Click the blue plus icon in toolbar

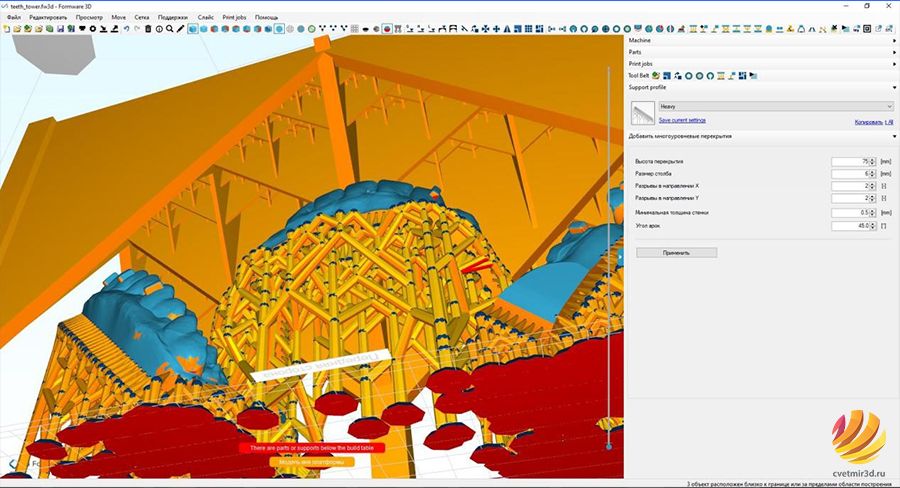click(x=496, y=29)
